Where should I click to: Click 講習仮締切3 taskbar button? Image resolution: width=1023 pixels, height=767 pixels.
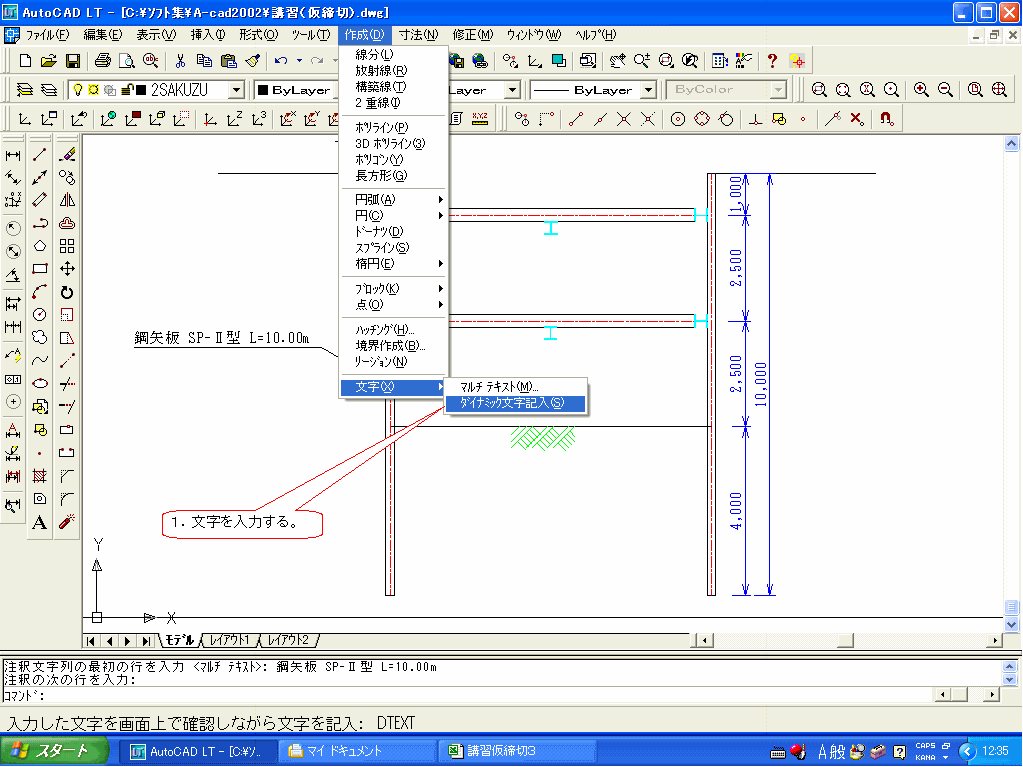[x=517, y=751]
